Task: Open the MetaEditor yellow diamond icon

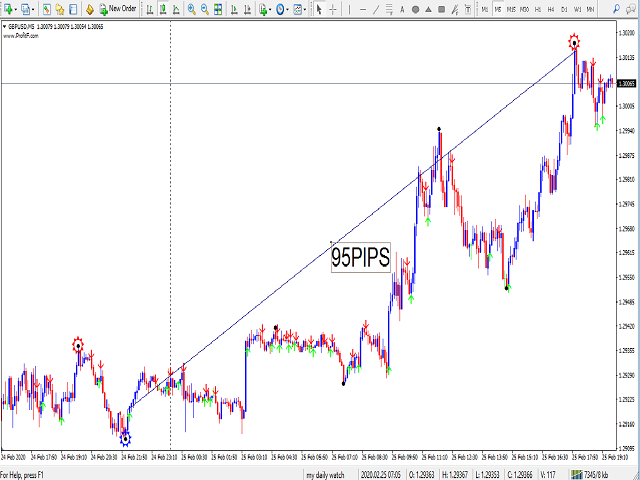Action: pyautogui.click(x=90, y=9)
